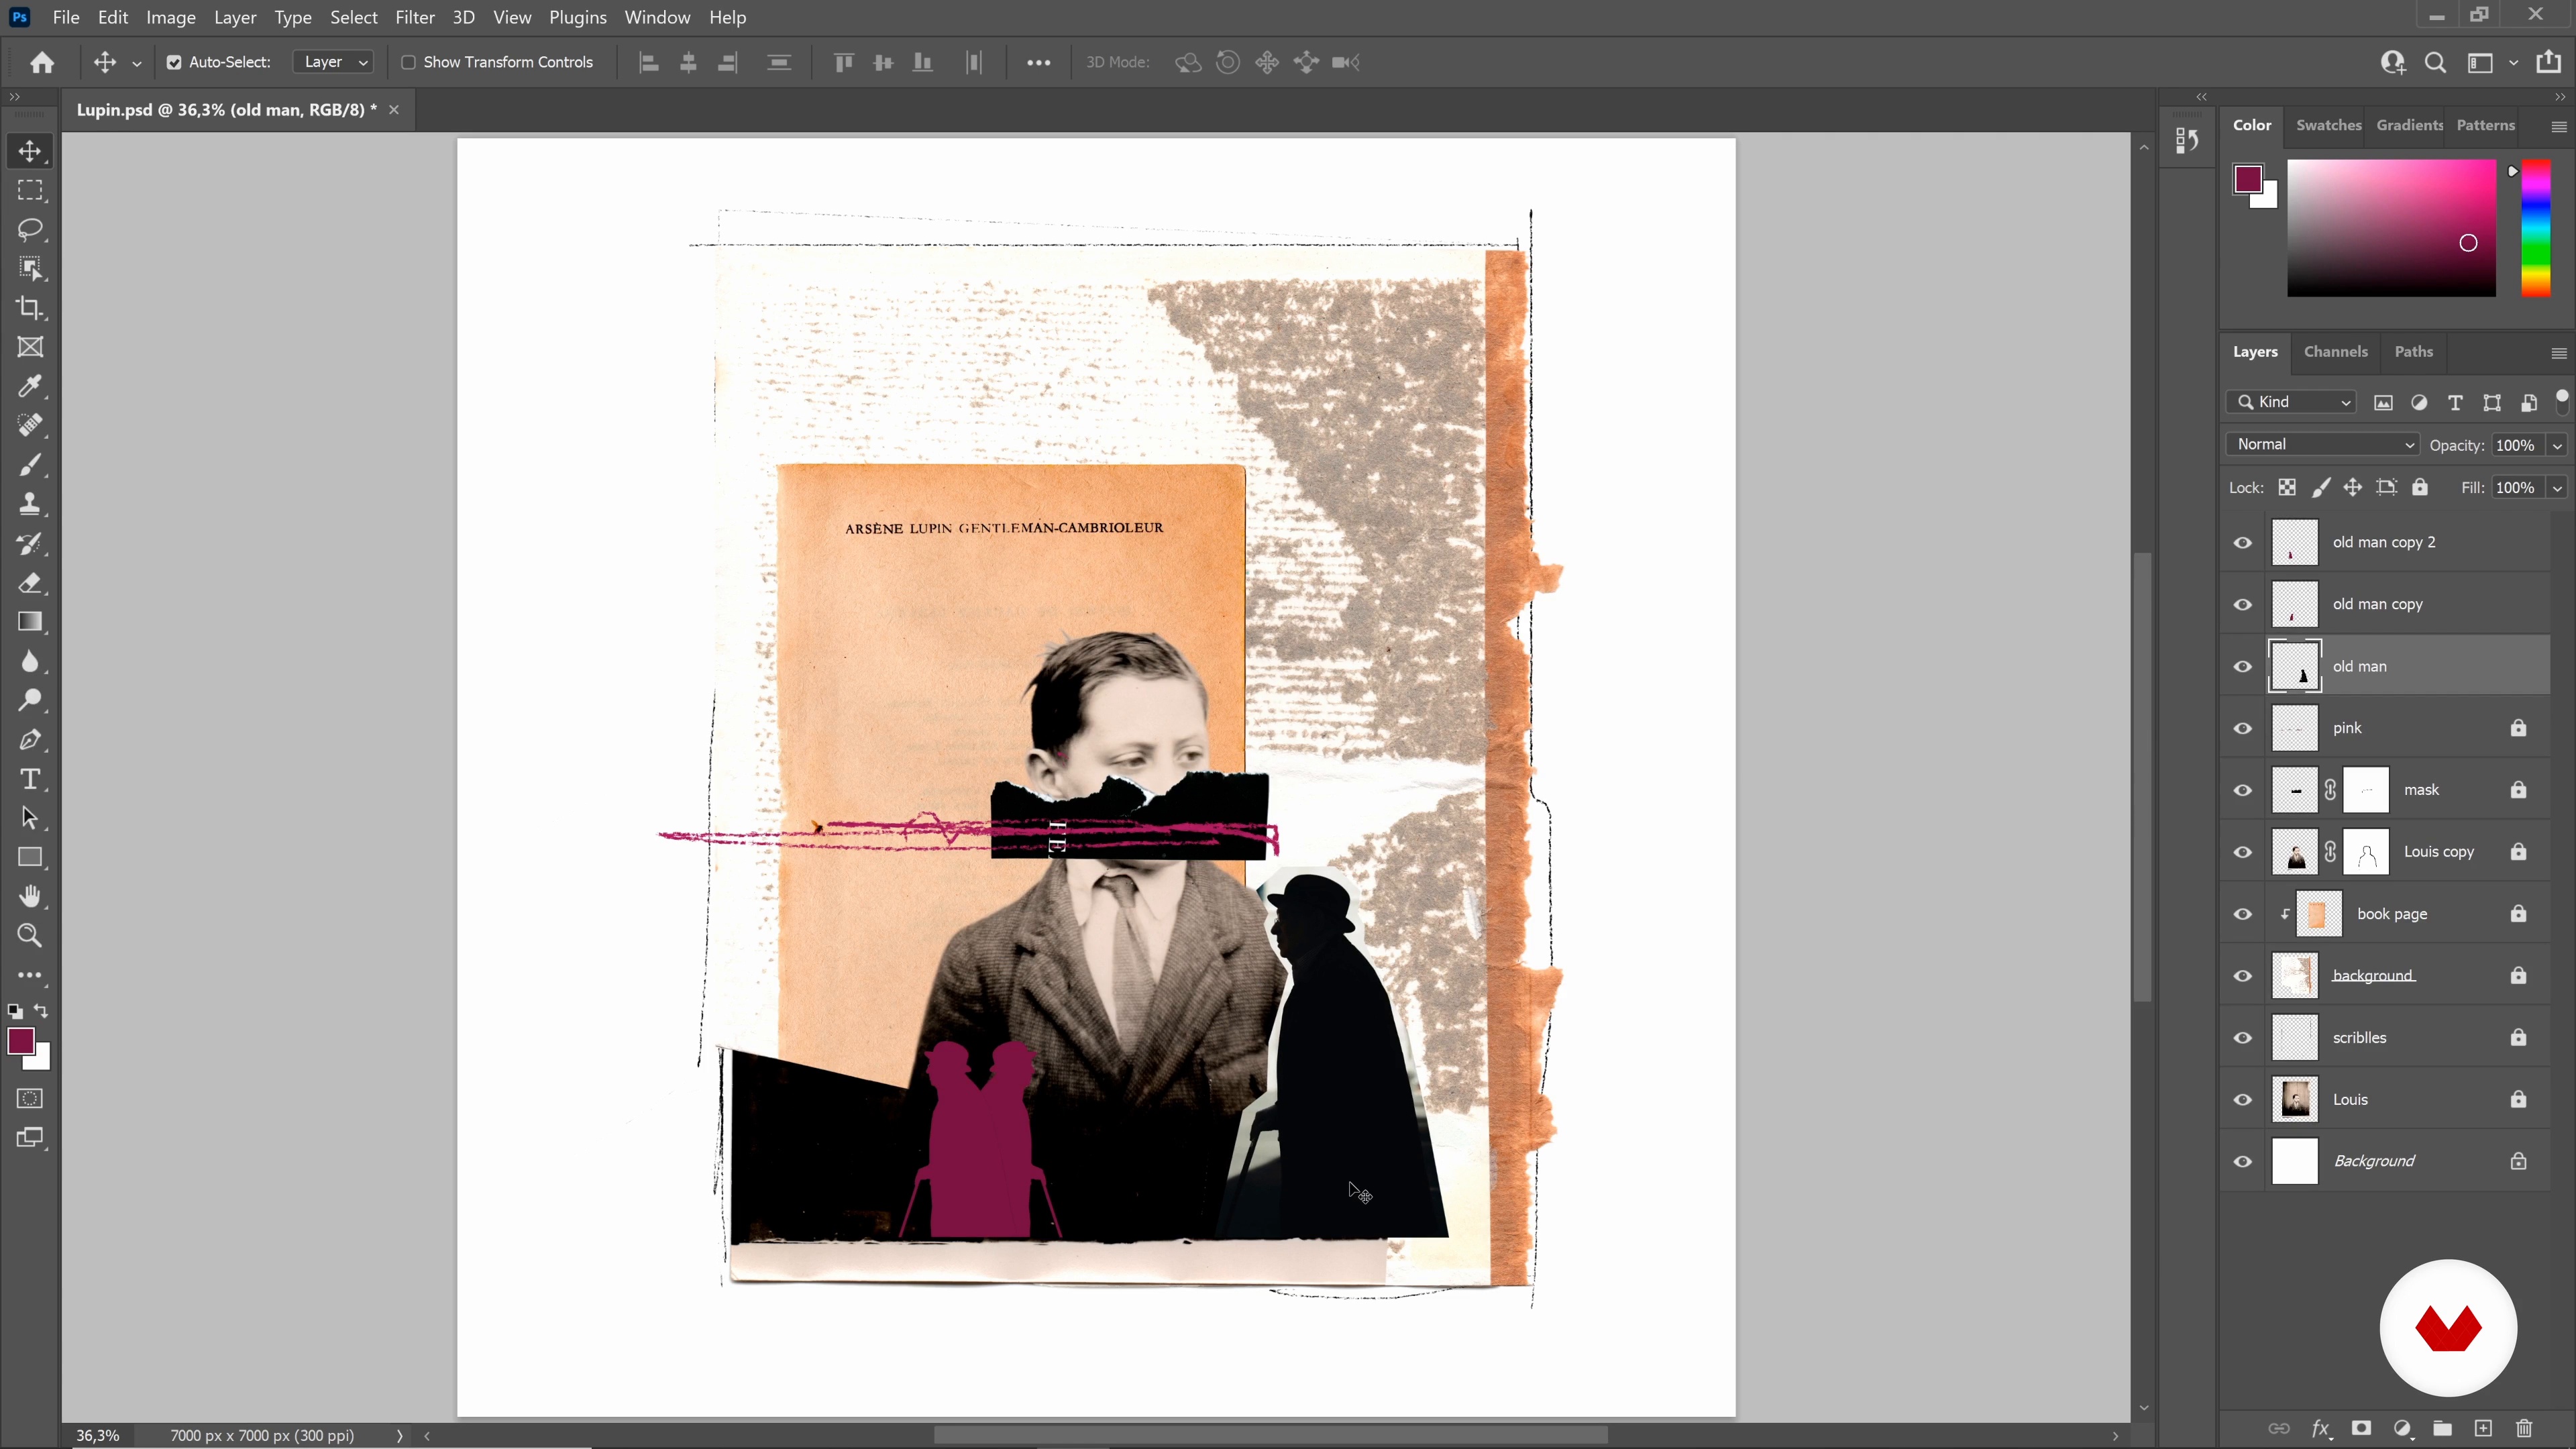Screen dimensions: 2576x1449
Task: Select the Pen tool
Action: pyautogui.click(x=30, y=739)
